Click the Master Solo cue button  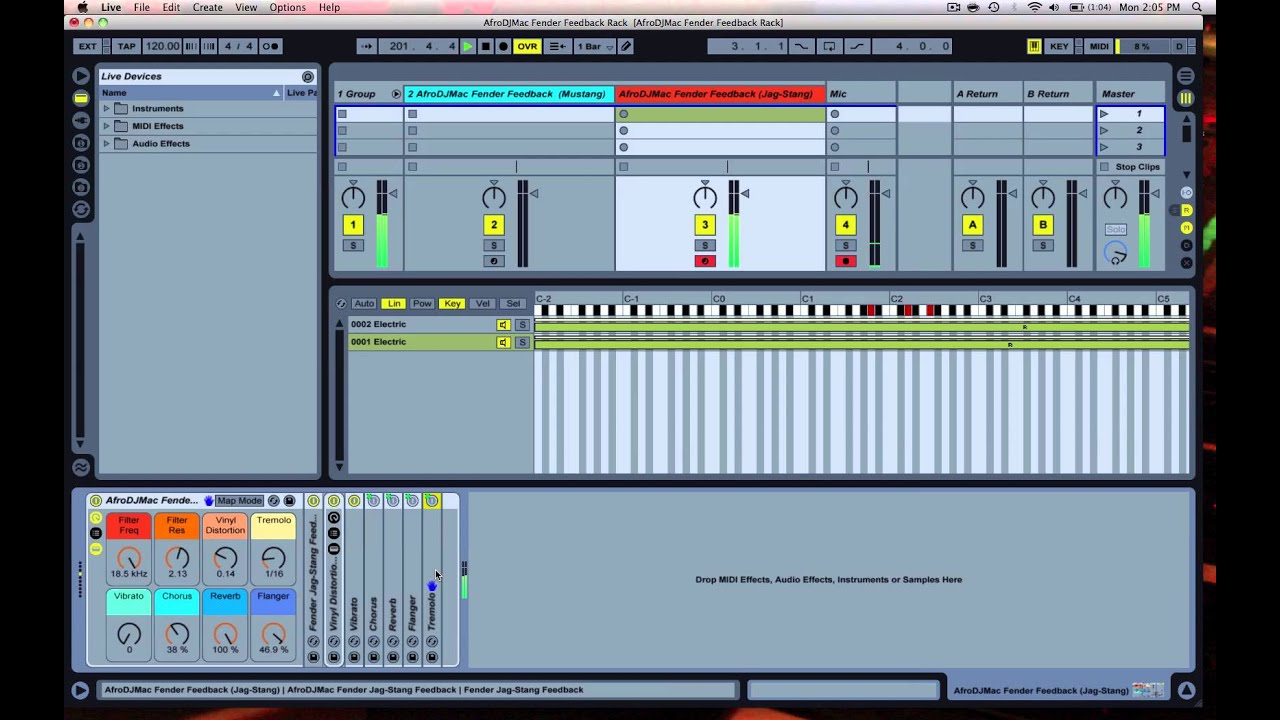tap(1116, 229)
